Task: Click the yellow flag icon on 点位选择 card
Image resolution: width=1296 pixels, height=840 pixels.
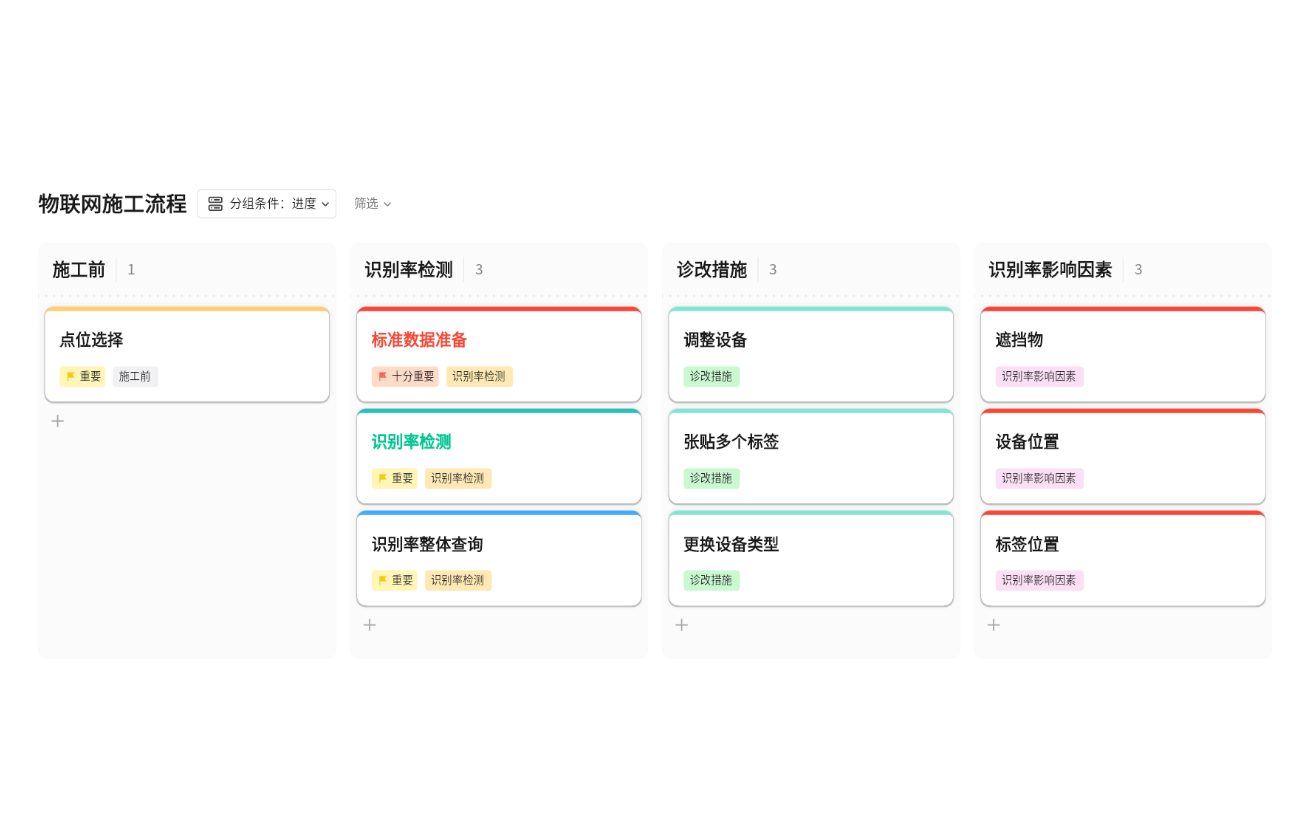Action: [69, 377]
